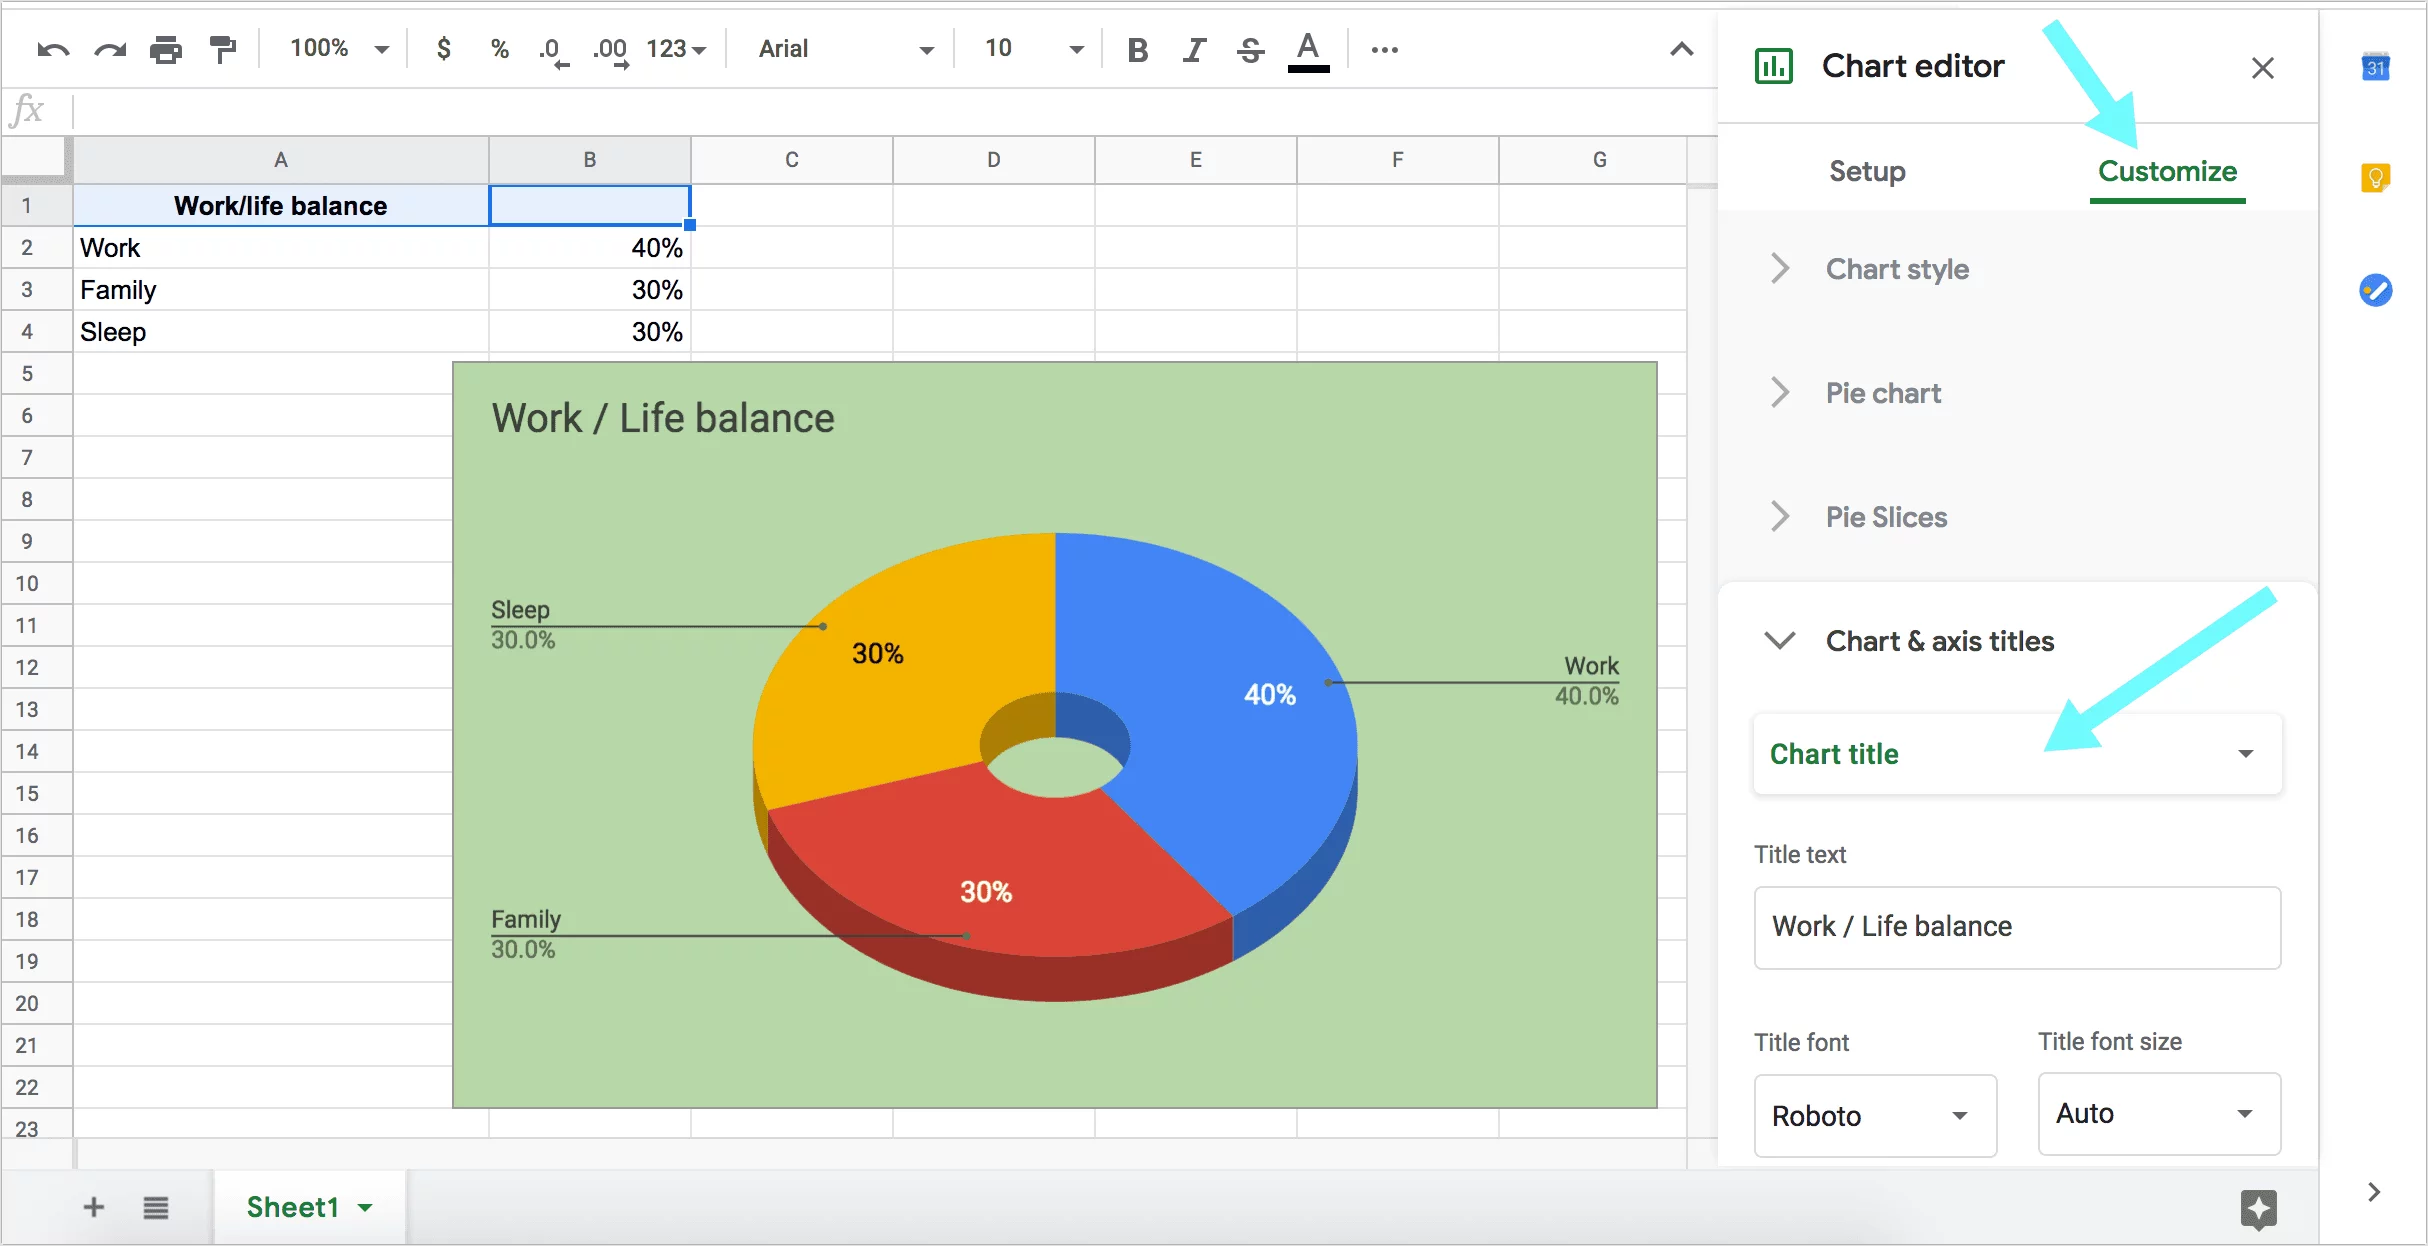Click the Undo icon in toolbar
This screenshot has width=2428, height=1246.
53,49
